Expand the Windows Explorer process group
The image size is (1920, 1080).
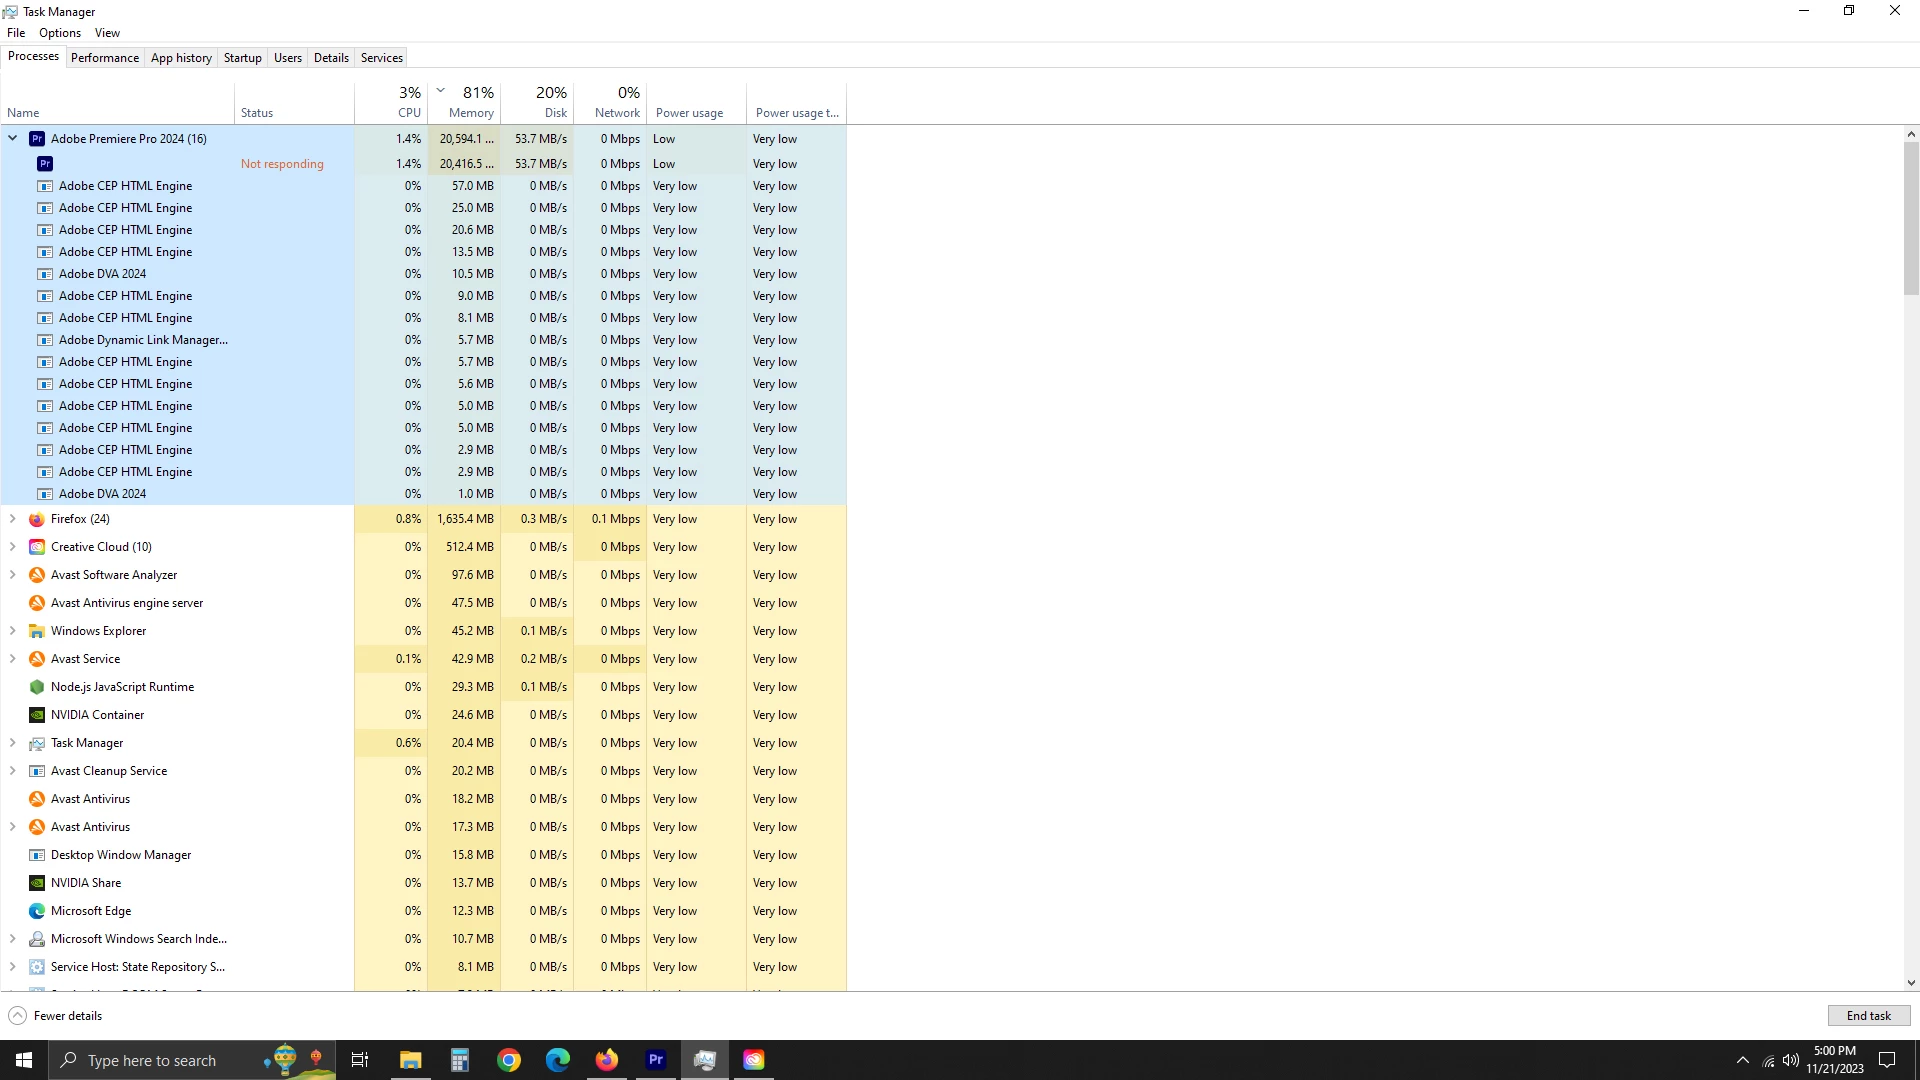13,631
